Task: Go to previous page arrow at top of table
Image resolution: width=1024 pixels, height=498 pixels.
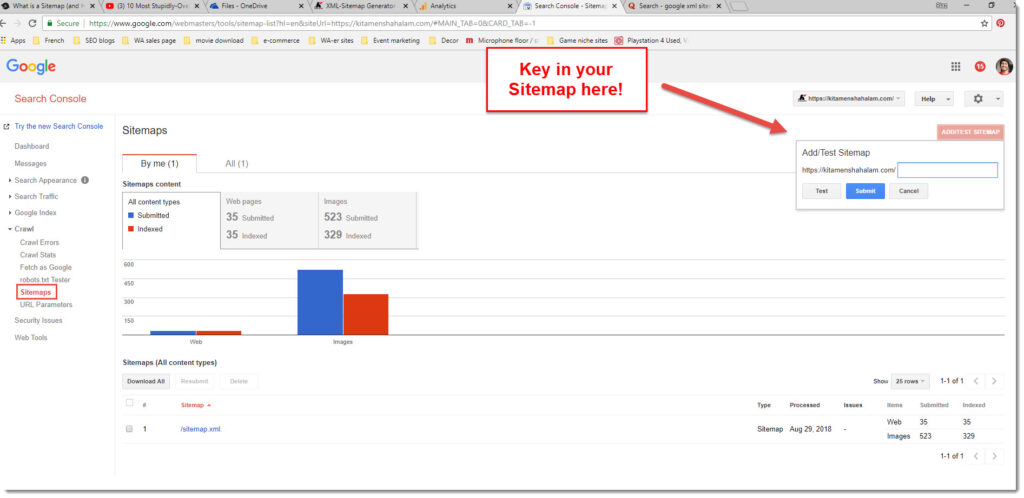Action: pos(976,381)
